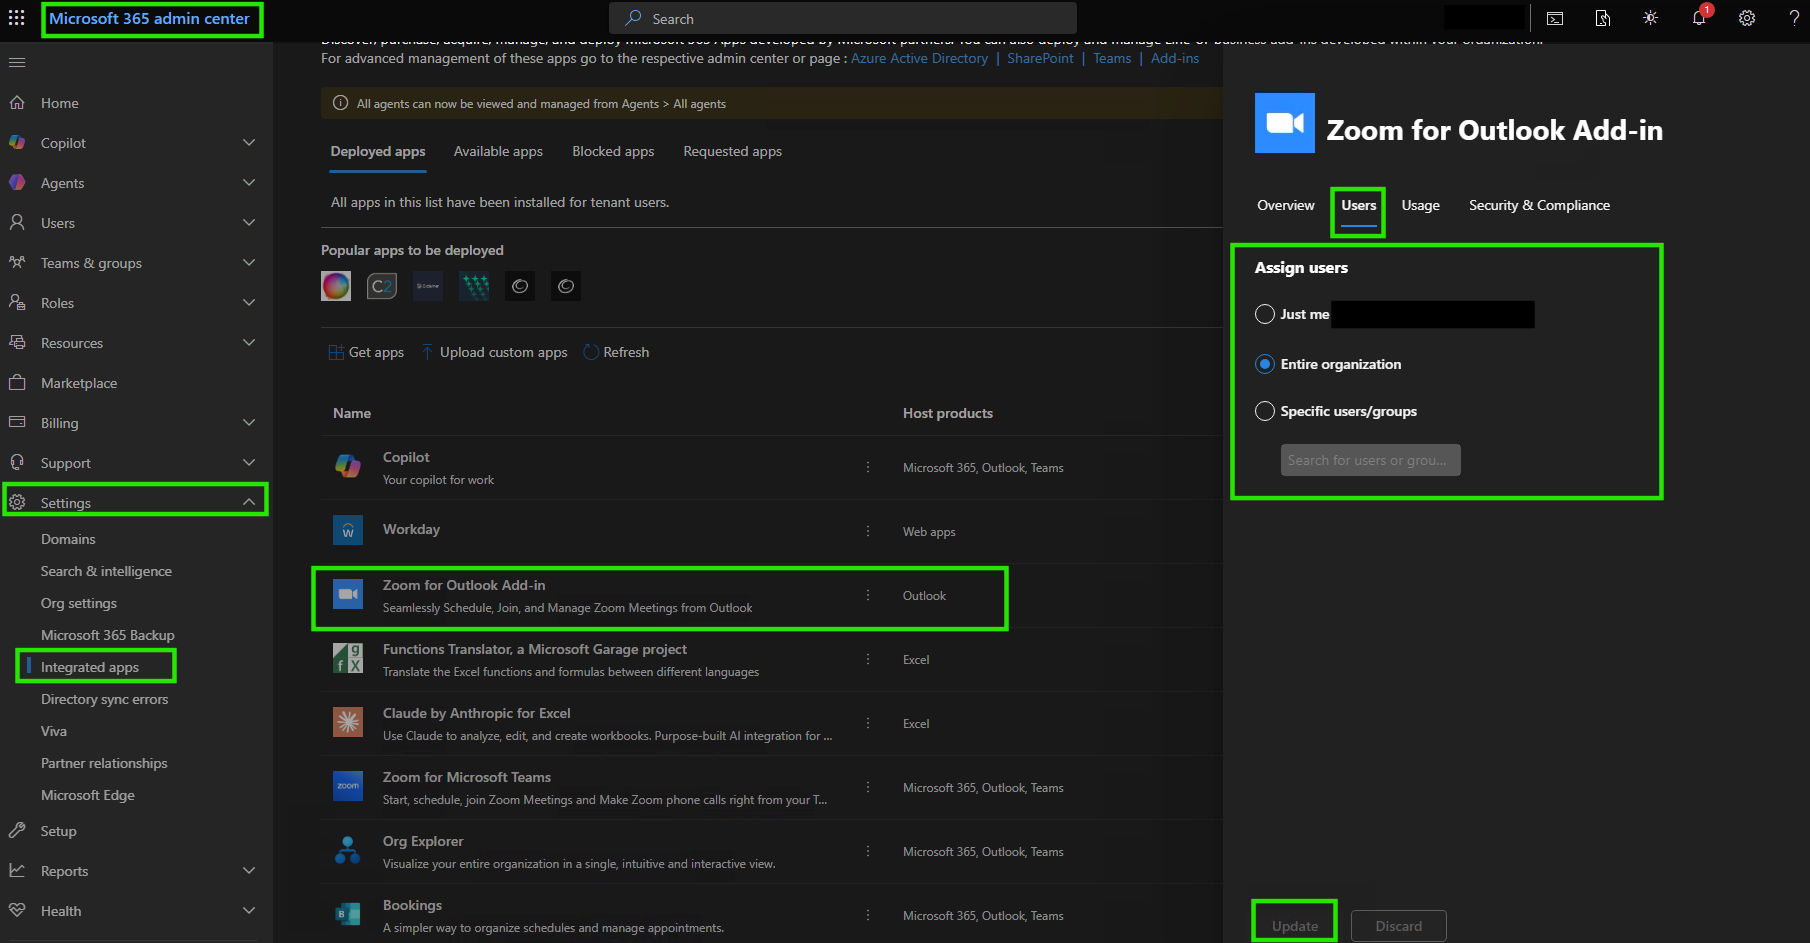Open the Usage tab in app panel
This screenshot has height=943, width=1810.
[x=1421, y=205]
